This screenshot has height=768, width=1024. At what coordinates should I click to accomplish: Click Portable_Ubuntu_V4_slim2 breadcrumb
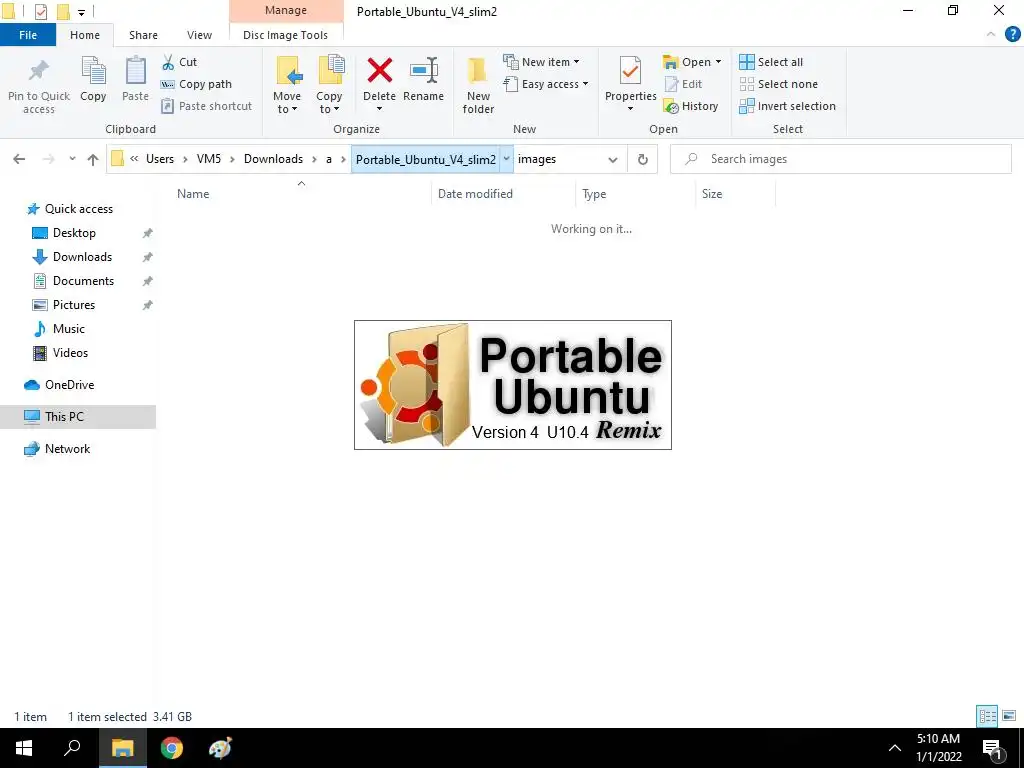tap(426, 159)
